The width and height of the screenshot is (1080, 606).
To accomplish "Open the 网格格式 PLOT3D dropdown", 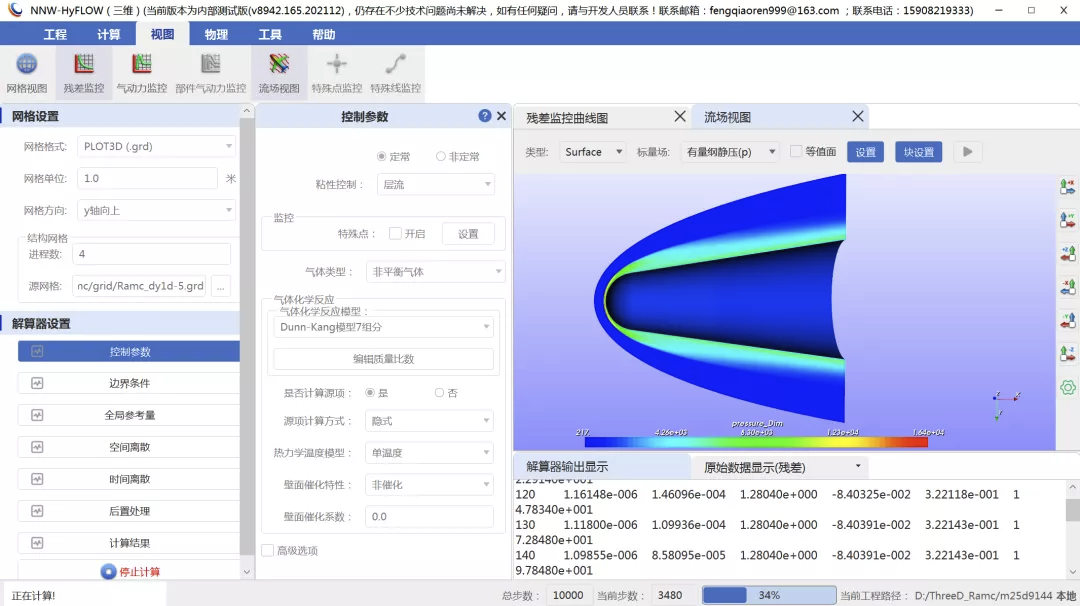I will (x=155, y=146).
